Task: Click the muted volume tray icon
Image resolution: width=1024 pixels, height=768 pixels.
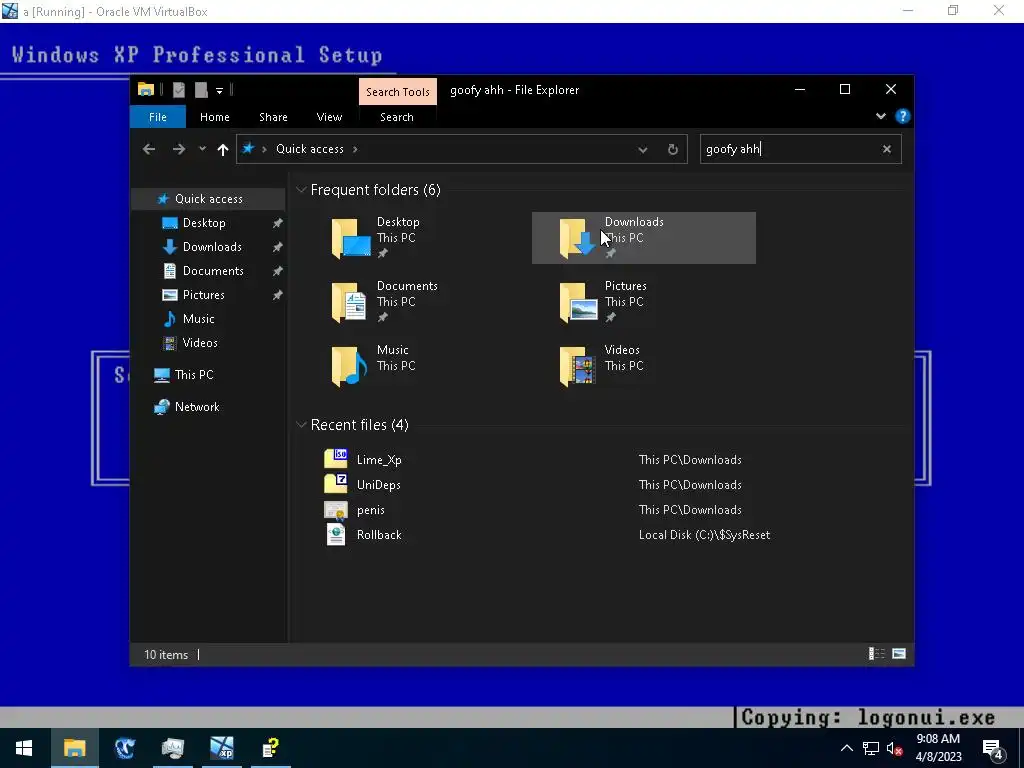Action: (894, 748)
